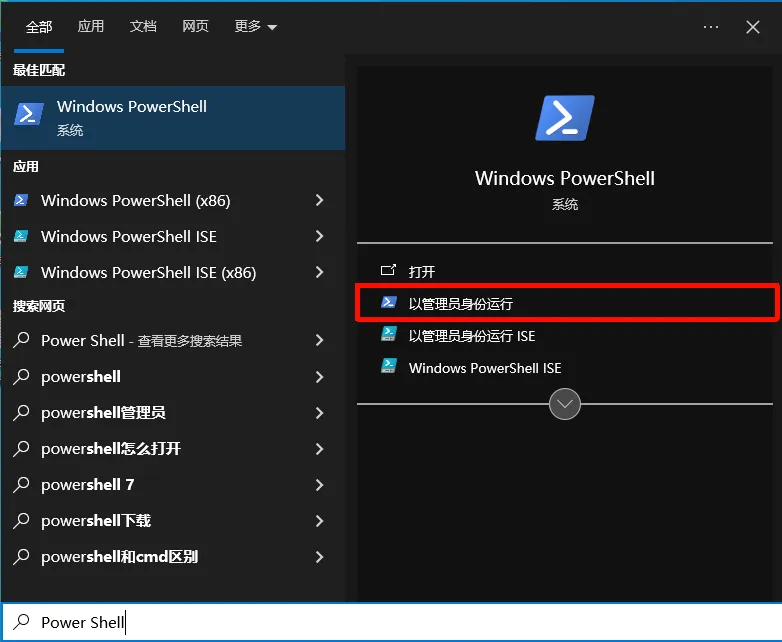
Task: Open the powershell和cmd区别 web suggestion
Action: pos(119,557)
